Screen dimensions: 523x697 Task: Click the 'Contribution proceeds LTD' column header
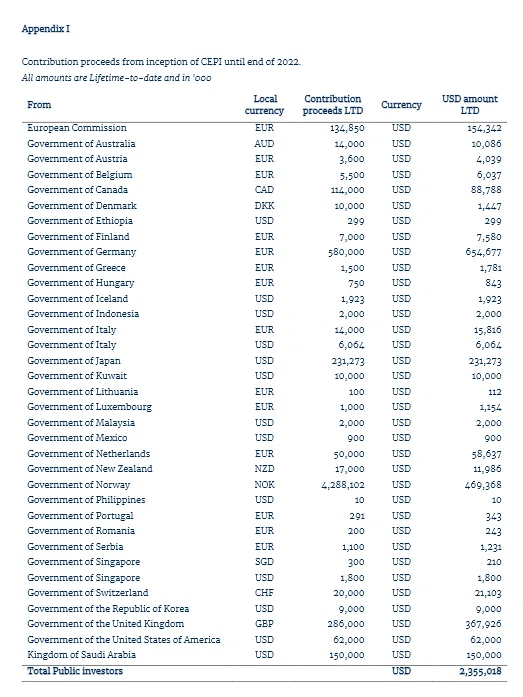click(333, 105)
